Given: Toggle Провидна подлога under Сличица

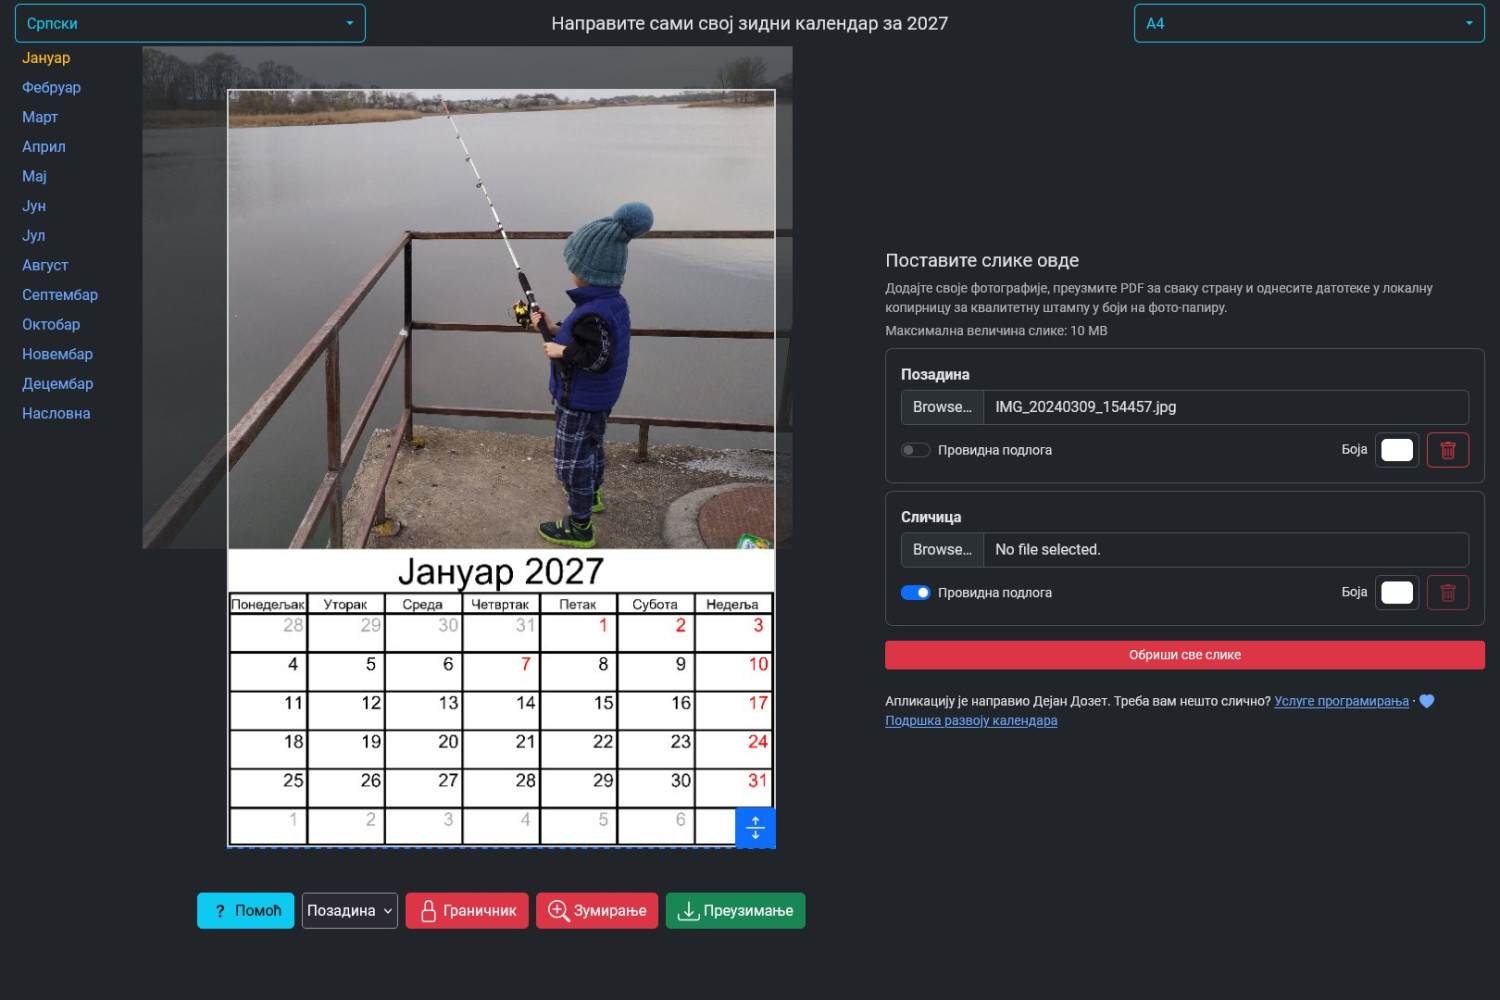Looking at the screenshot, I should click(x=915, y=593).
